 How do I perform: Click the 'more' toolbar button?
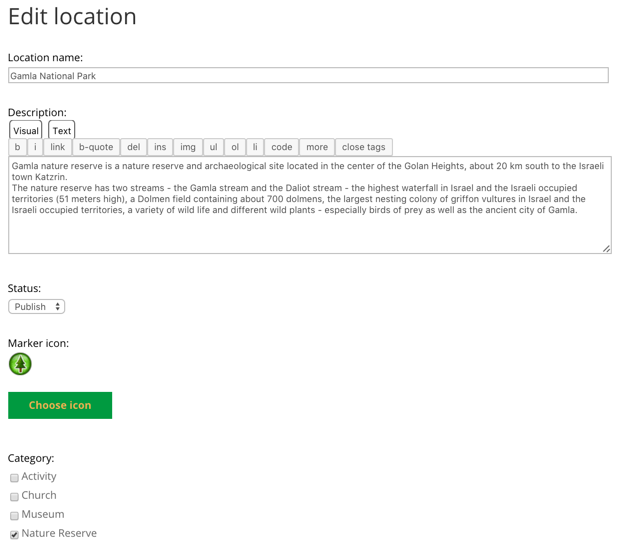click(x=317, y=147)
